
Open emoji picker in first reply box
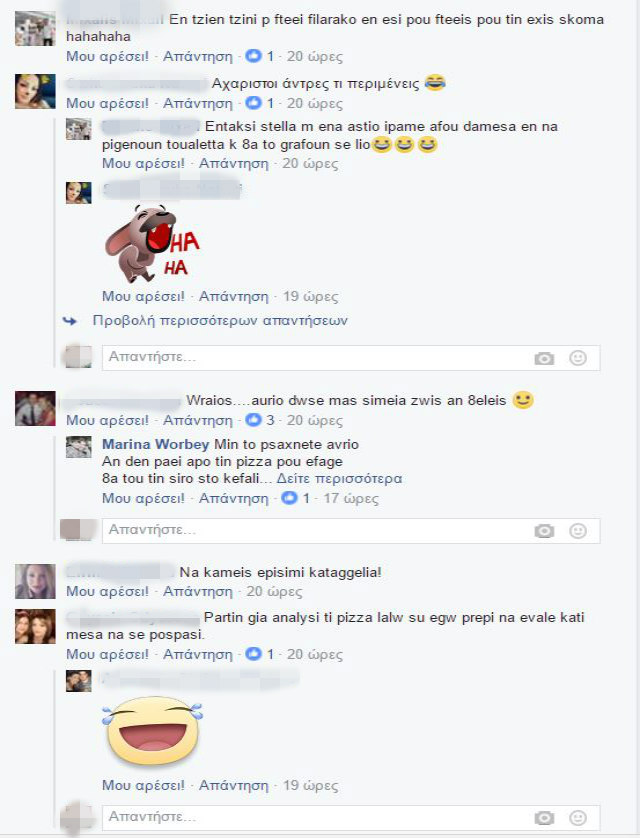(577, 358)
